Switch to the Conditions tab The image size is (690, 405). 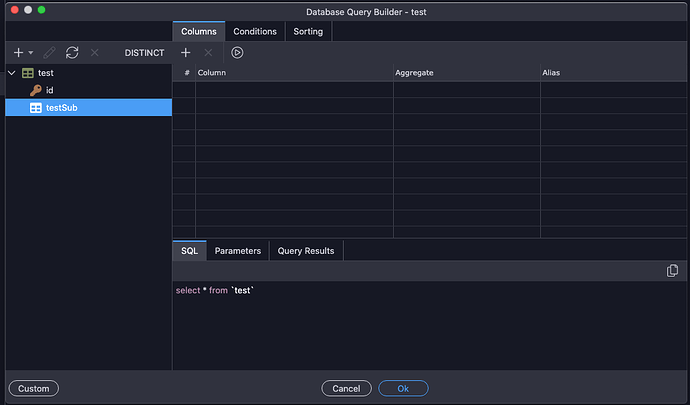(x=255, y=32)
